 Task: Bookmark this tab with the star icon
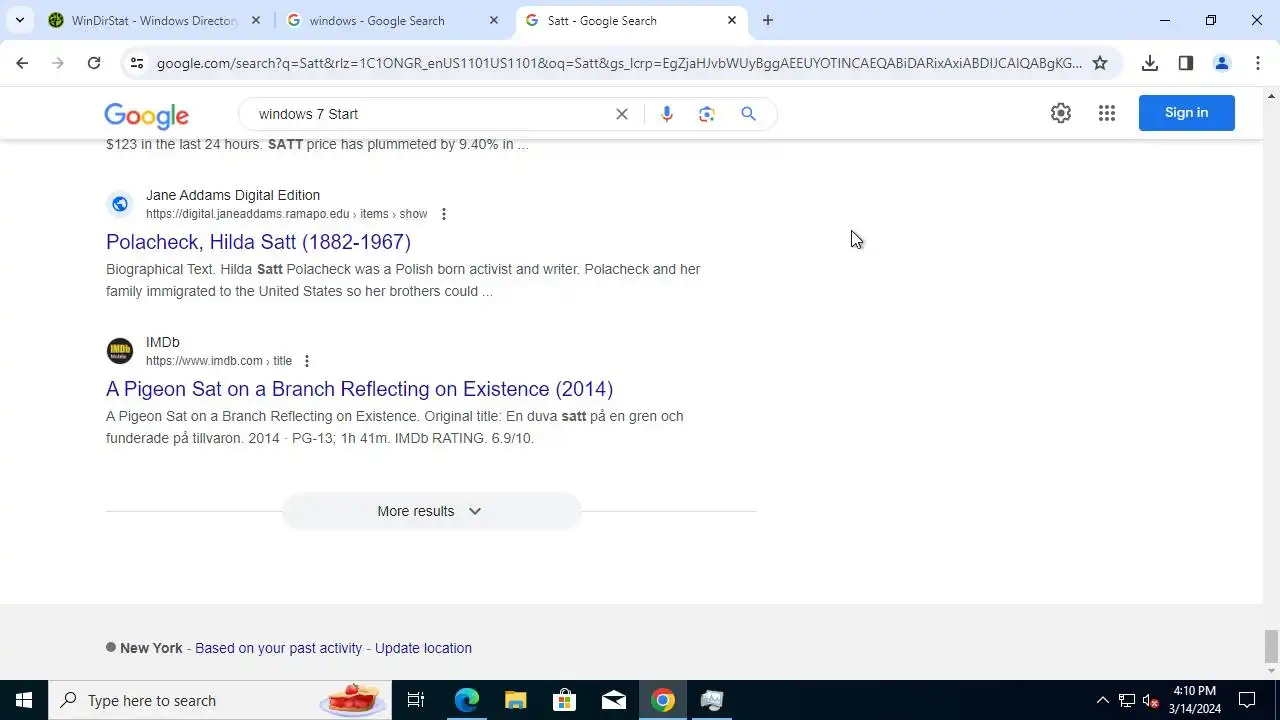pyautogui.click(x=1100, y=63)
